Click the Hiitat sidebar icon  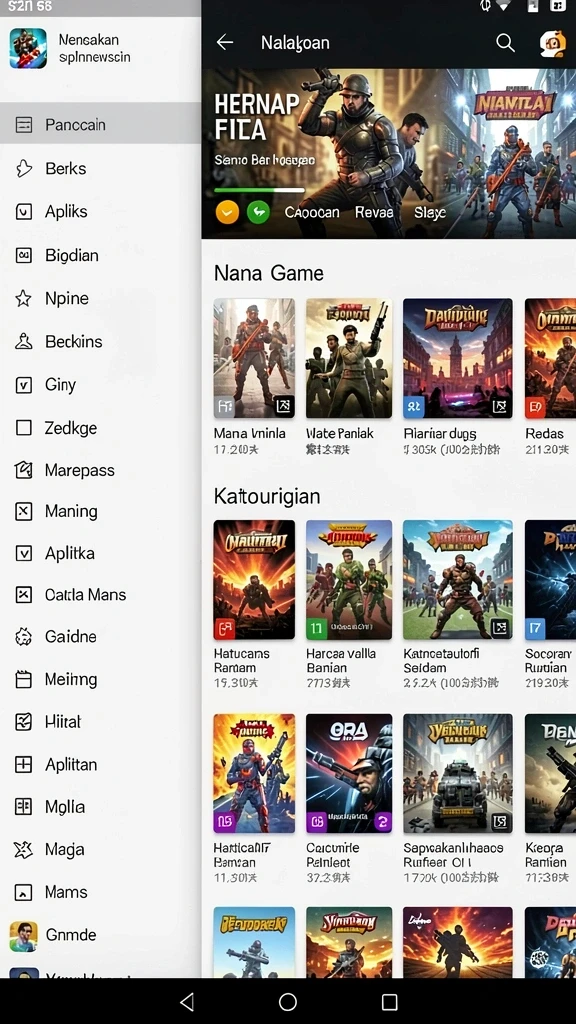pos(24,722)
